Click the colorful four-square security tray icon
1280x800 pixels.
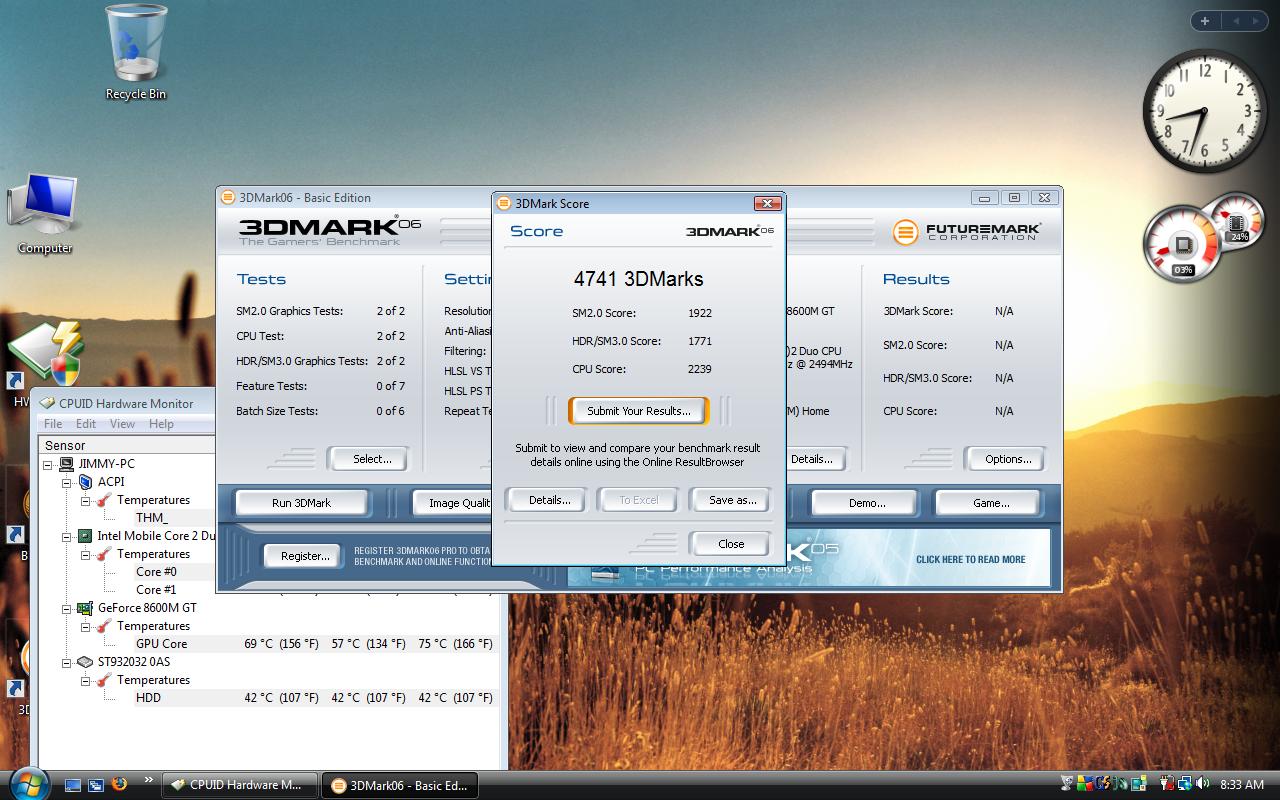click(x=1085, y=783)
